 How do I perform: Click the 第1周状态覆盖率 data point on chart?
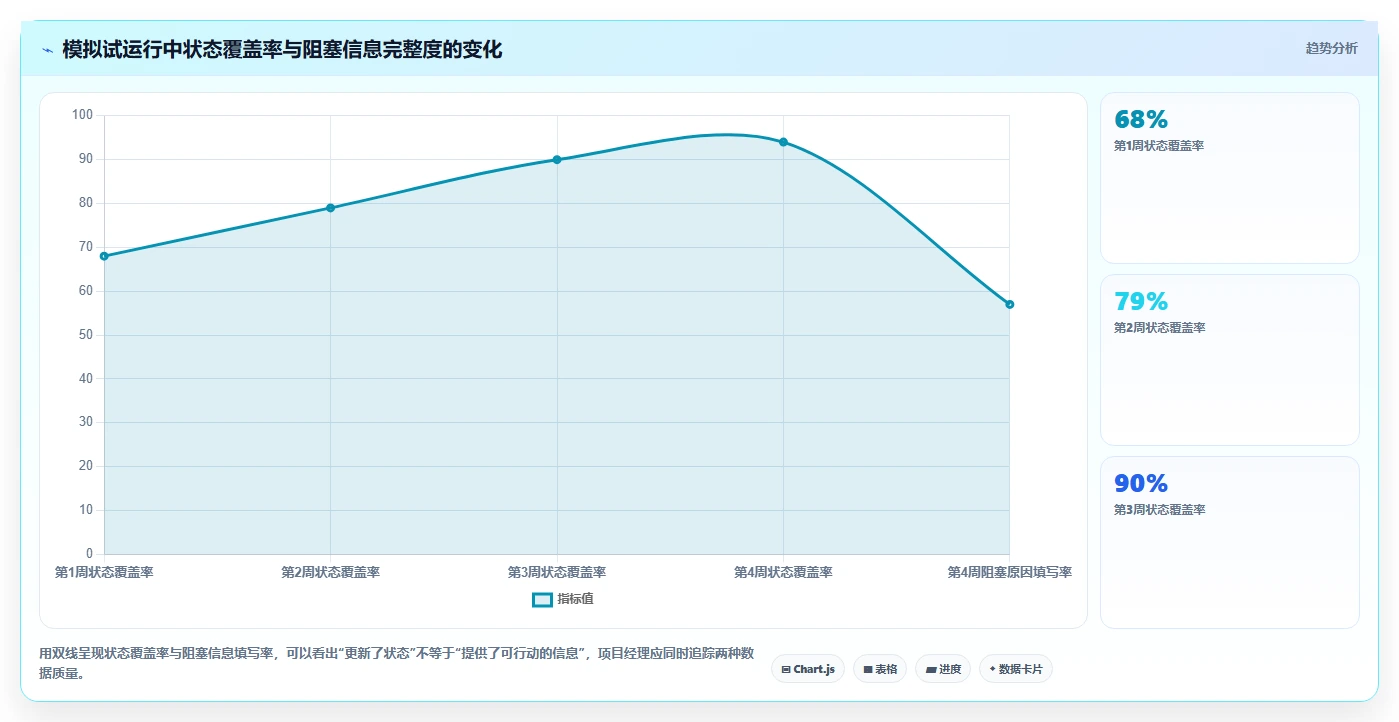tap(104, 256)
